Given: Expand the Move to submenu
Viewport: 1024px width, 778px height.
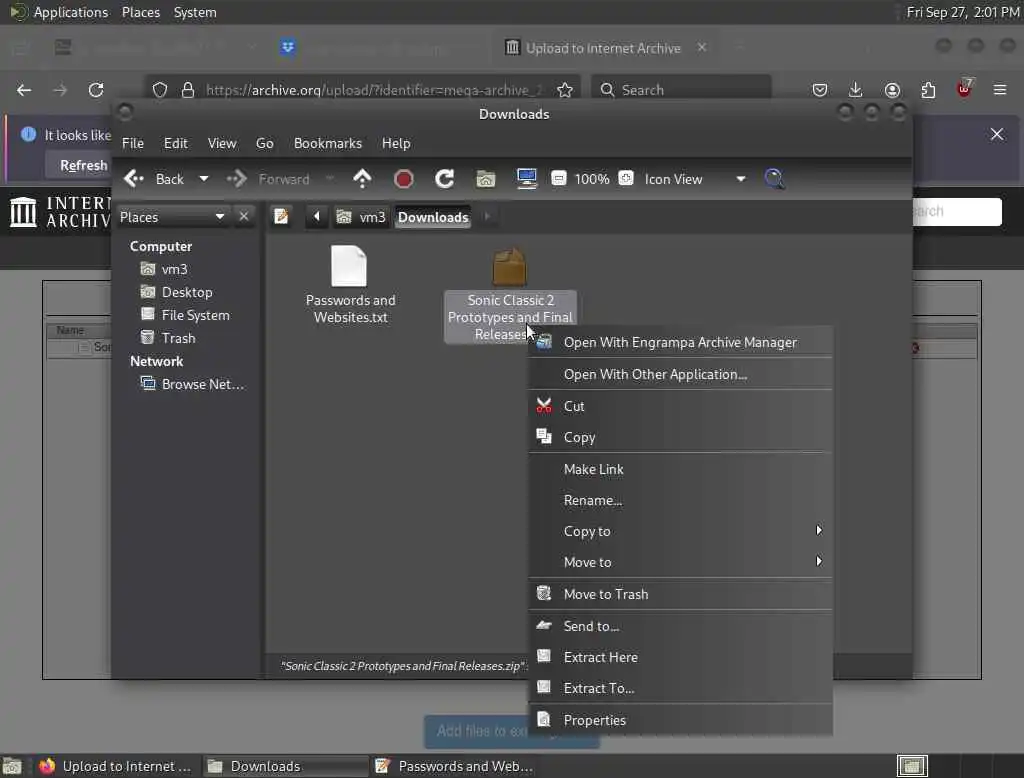Looking at the screenshot, I should (680, 562).
